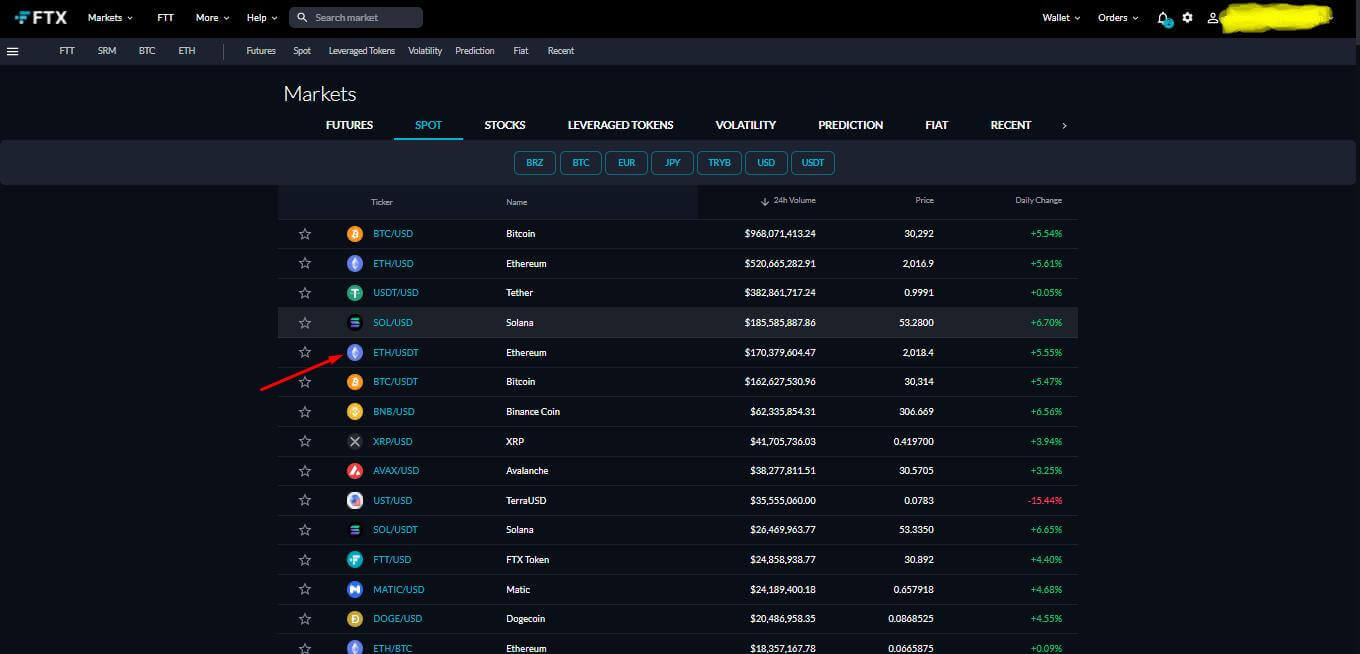The height and width of the screenshot is (654, 1360).
Task: Click the Ethereum icon for ETH/USDT
Action: 355,352
